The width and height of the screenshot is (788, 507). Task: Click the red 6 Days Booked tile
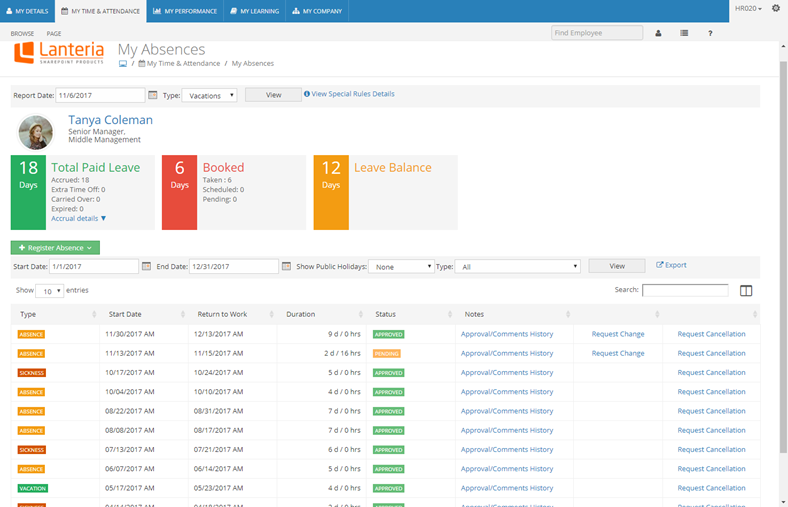click(x=179, y=192)
